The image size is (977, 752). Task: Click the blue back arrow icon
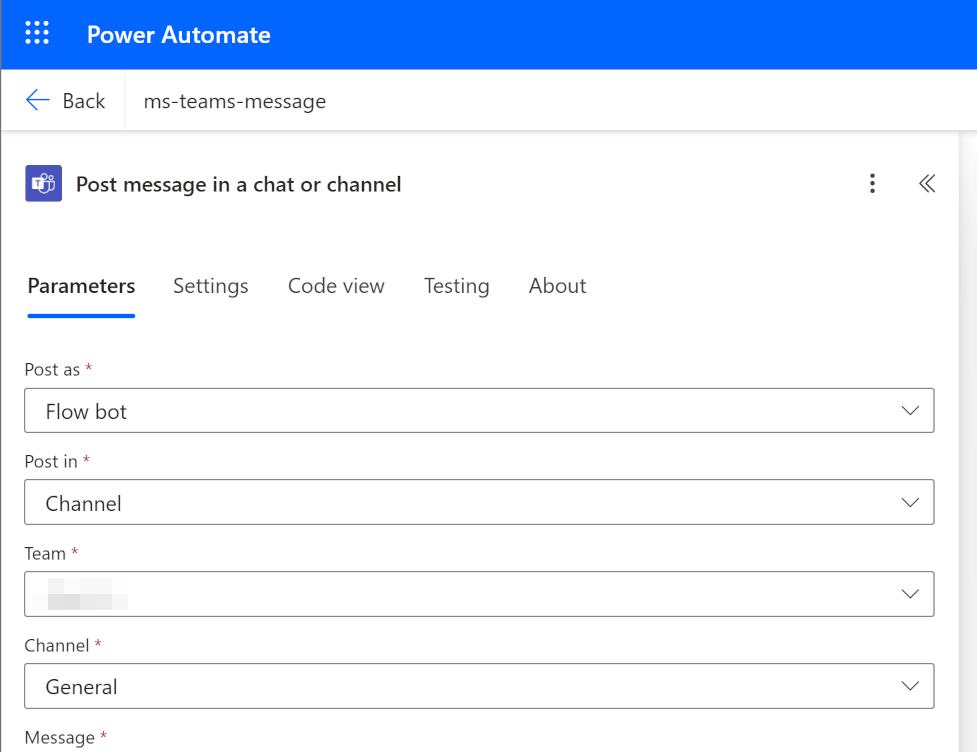click(x=37, y=100)
